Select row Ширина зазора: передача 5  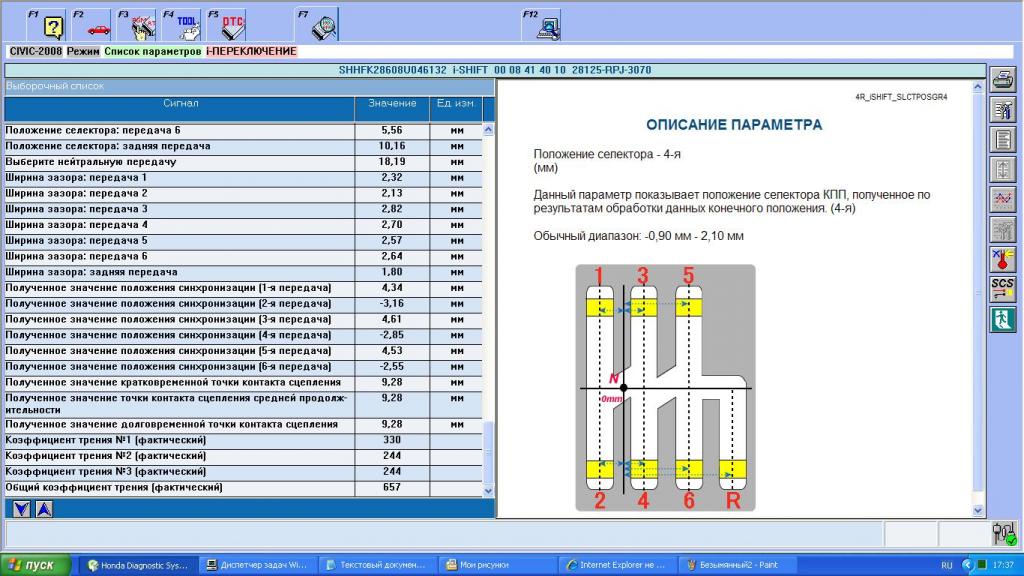click(243, 240)
